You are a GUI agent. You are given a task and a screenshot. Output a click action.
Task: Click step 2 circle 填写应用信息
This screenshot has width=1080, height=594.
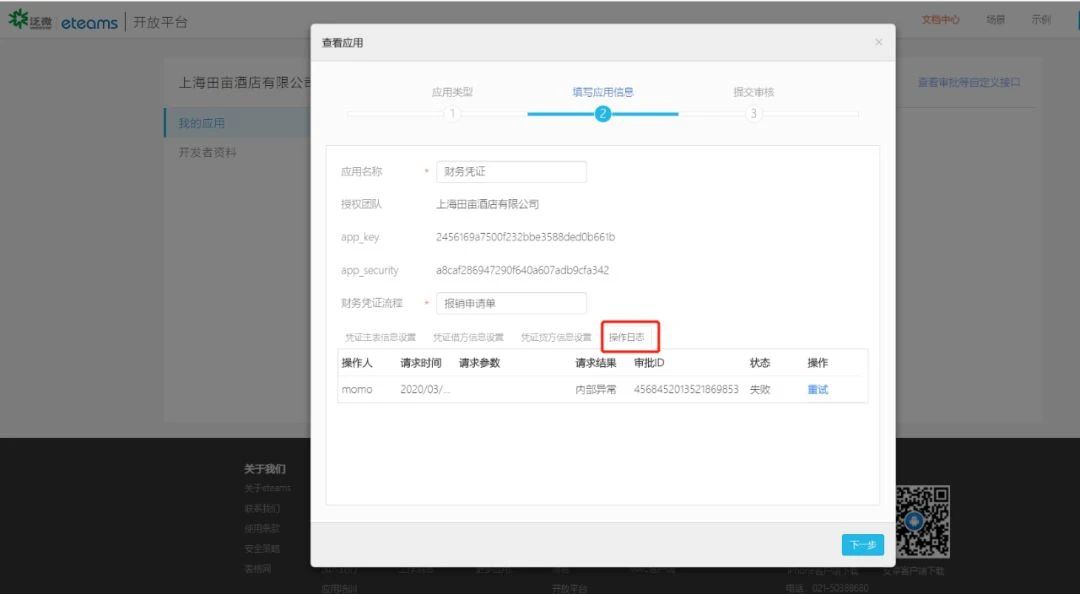coord(603,114)
